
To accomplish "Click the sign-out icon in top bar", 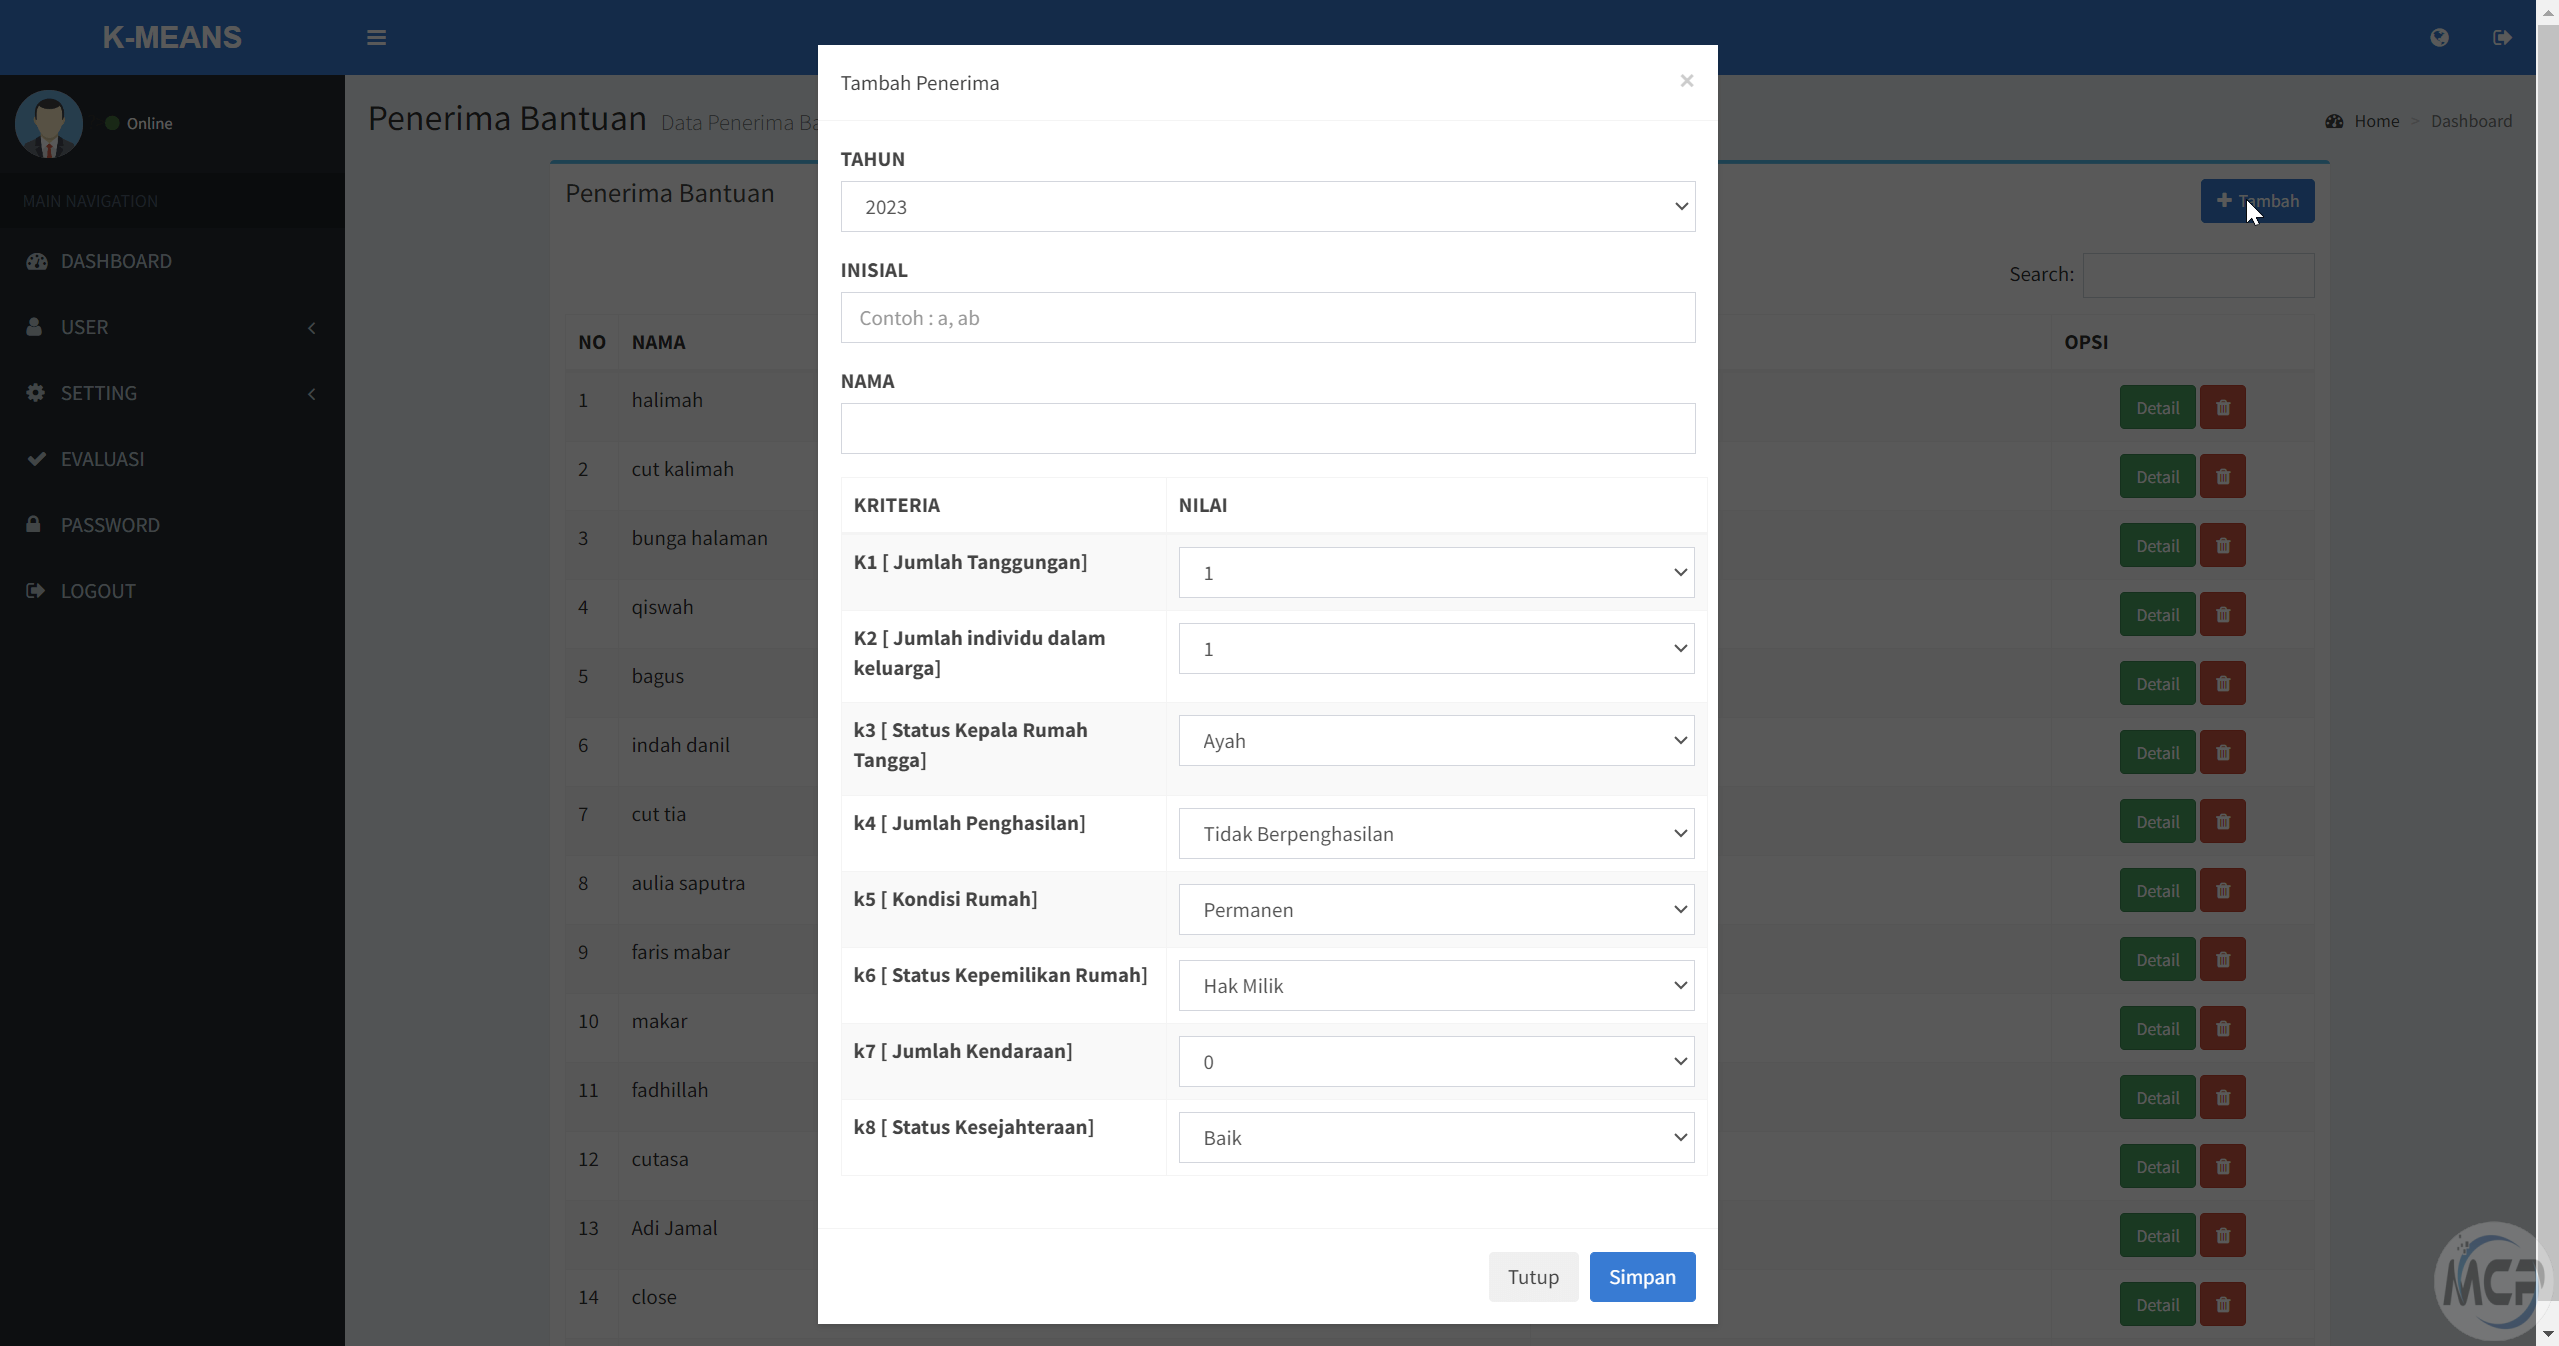I will [2502, 38].
